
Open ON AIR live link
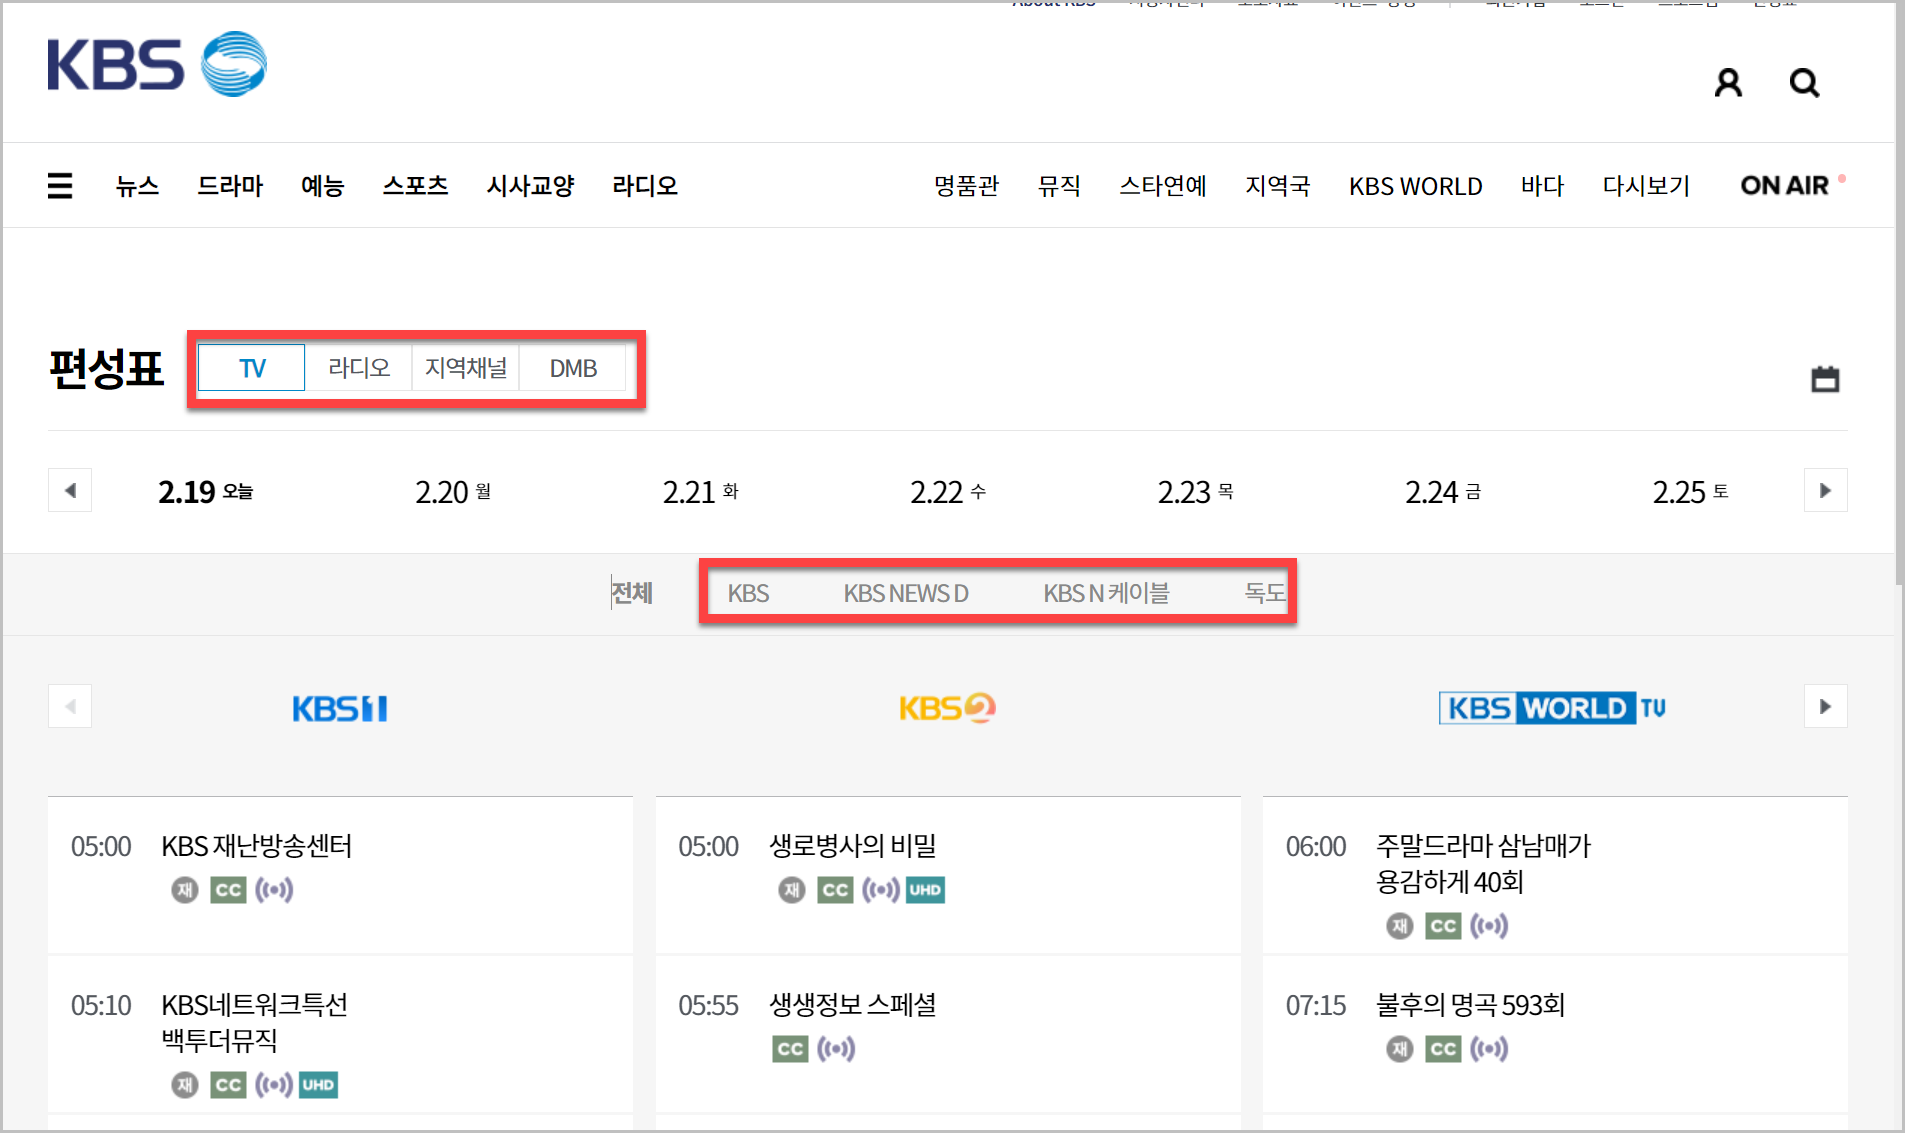[1785, 186]
